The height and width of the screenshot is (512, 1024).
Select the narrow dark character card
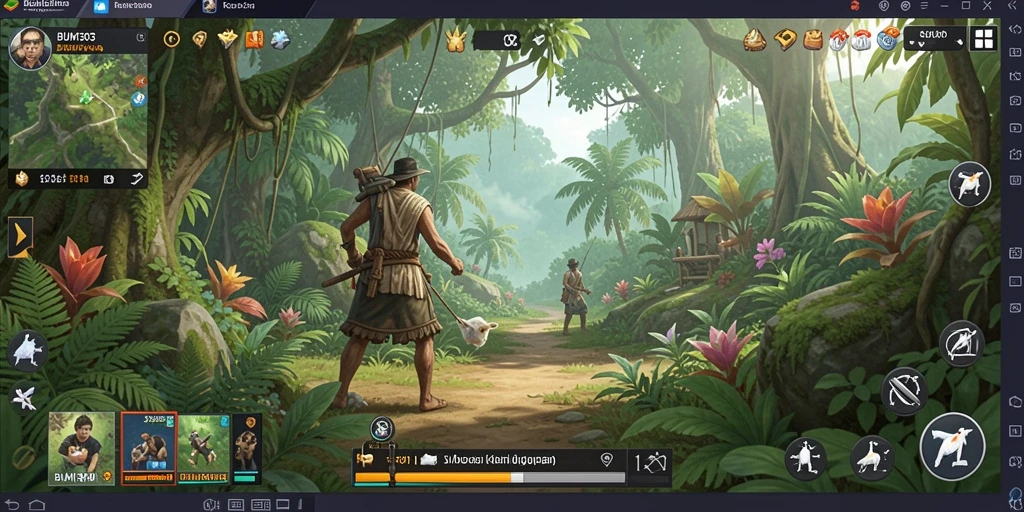[x=247, y=449]
